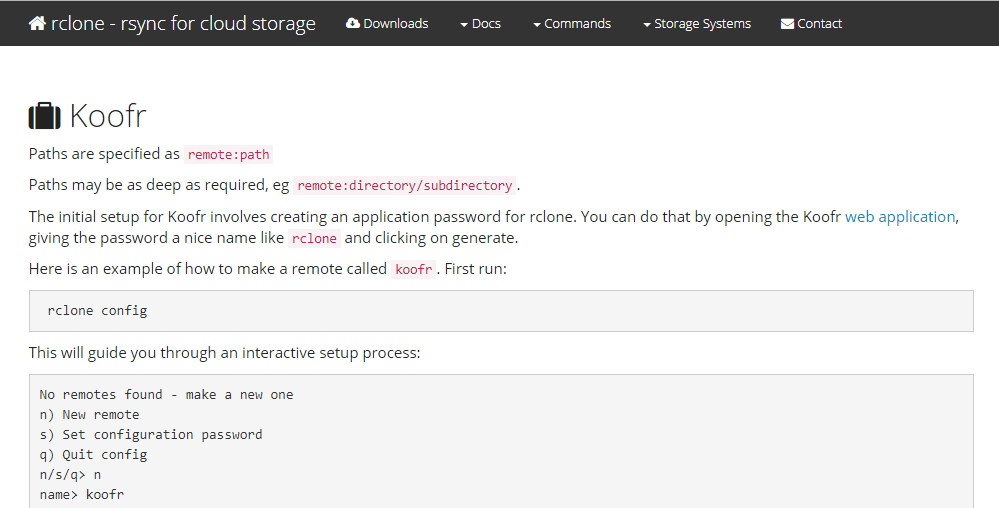Click the 'name> koofr' line in terminal output
This screenshot has width=999, height=508.
point(82,494)
